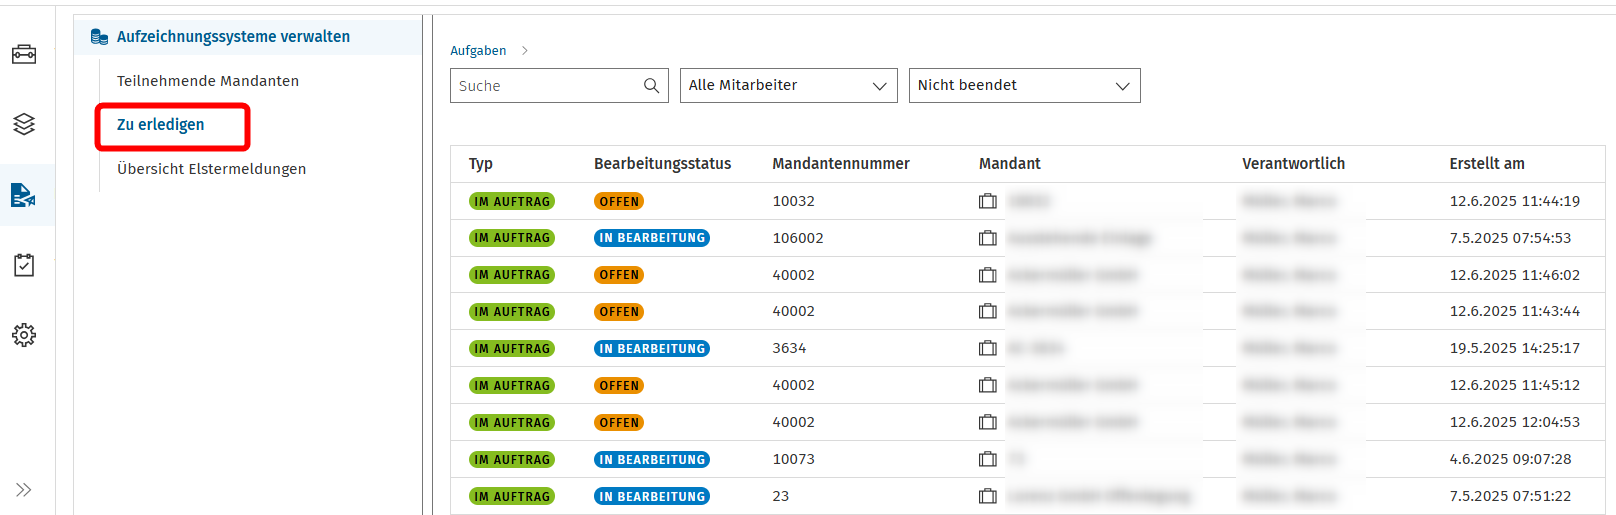1616x515 pixels.
Task: Click Mandantennummer 10073 cell
Action: (793, 459)
